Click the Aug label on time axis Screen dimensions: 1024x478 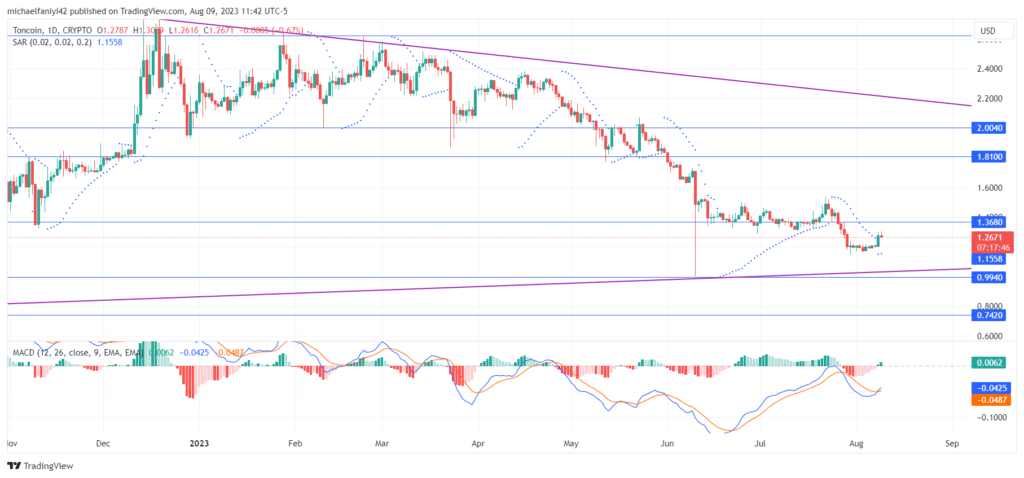[x=857, y=443]
